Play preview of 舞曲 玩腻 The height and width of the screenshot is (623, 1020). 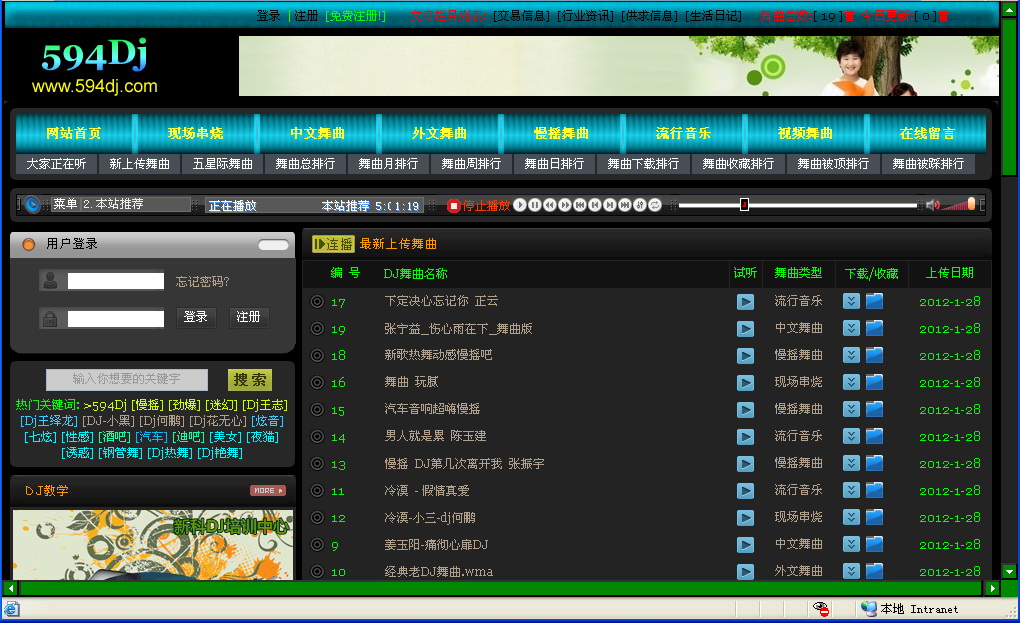point(745,383)
